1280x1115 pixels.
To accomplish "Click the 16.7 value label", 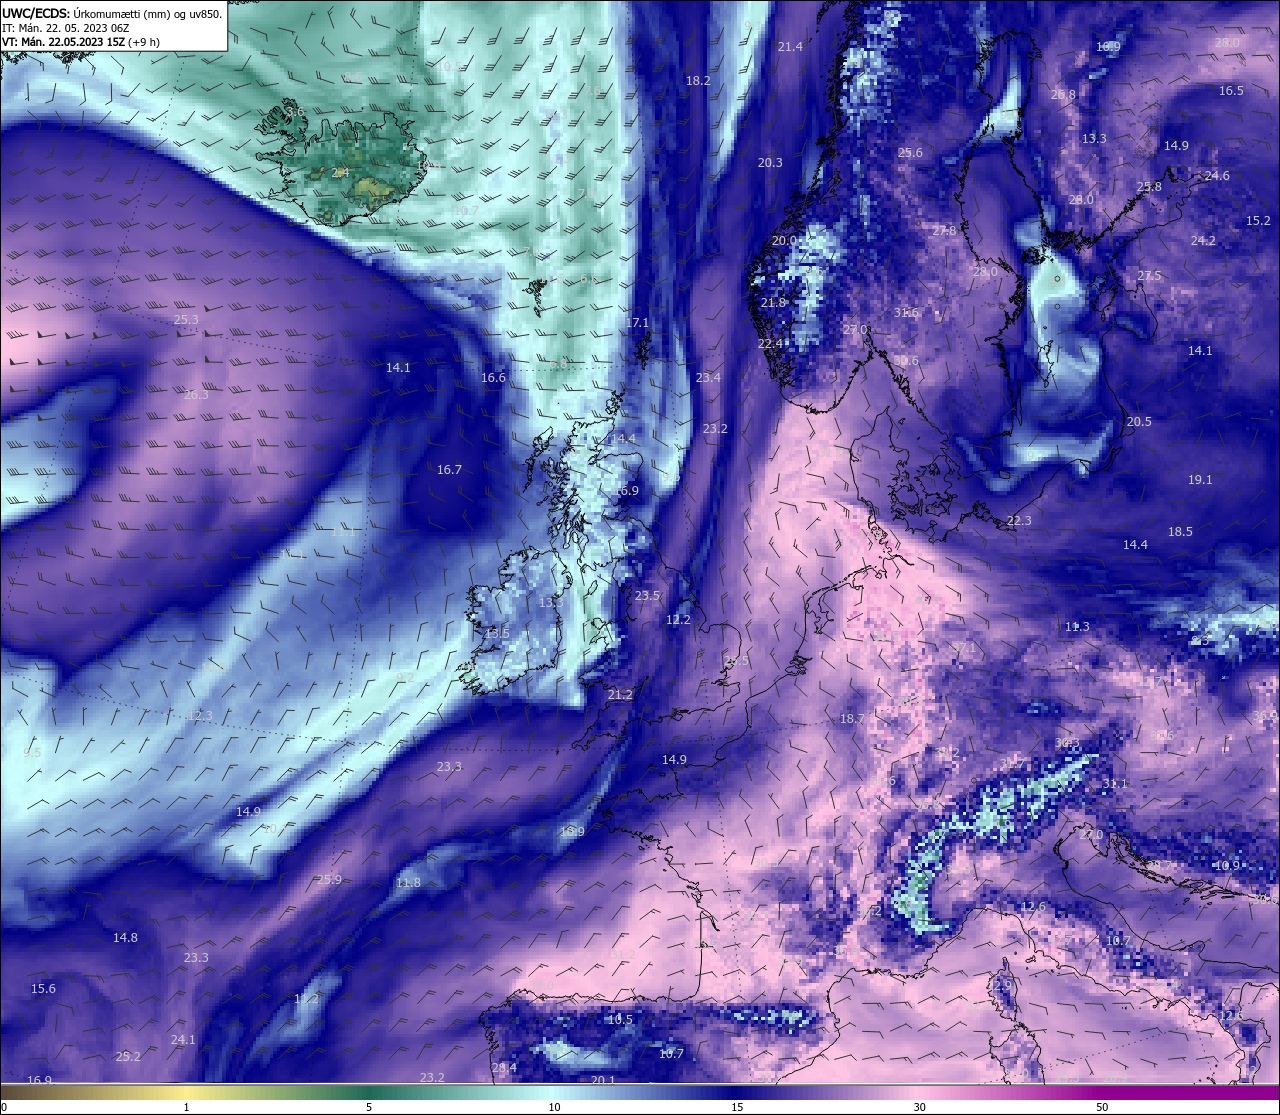I will [x=449, y=470].
